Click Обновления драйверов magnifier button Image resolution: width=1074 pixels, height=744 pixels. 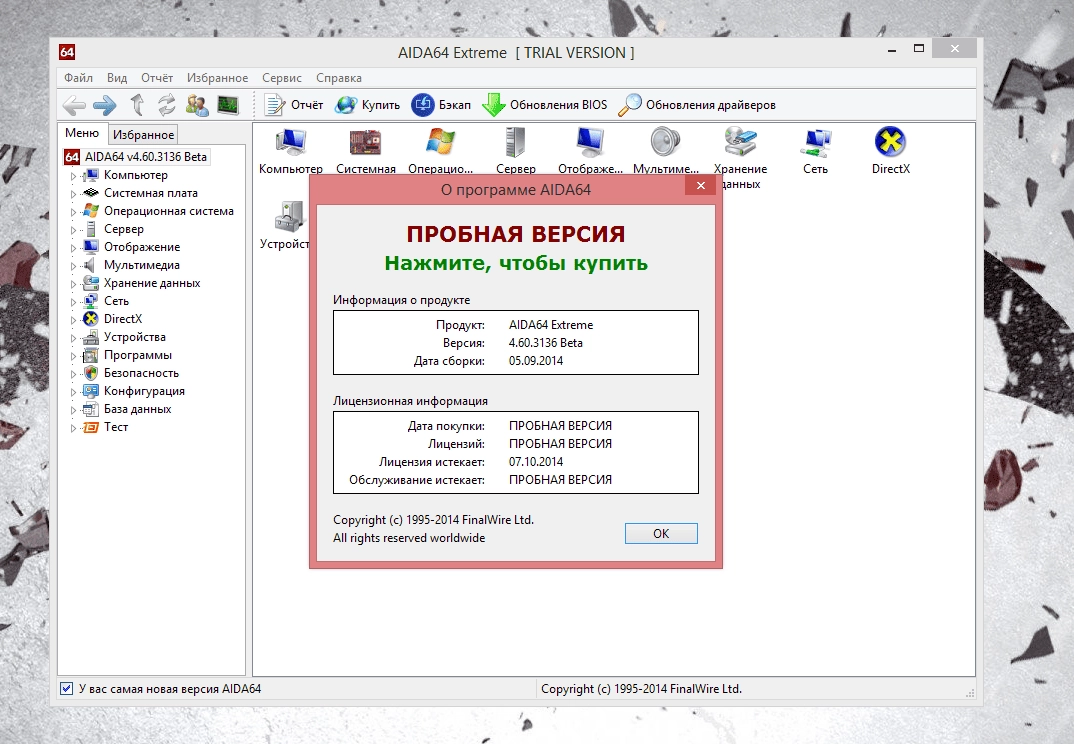697,105
